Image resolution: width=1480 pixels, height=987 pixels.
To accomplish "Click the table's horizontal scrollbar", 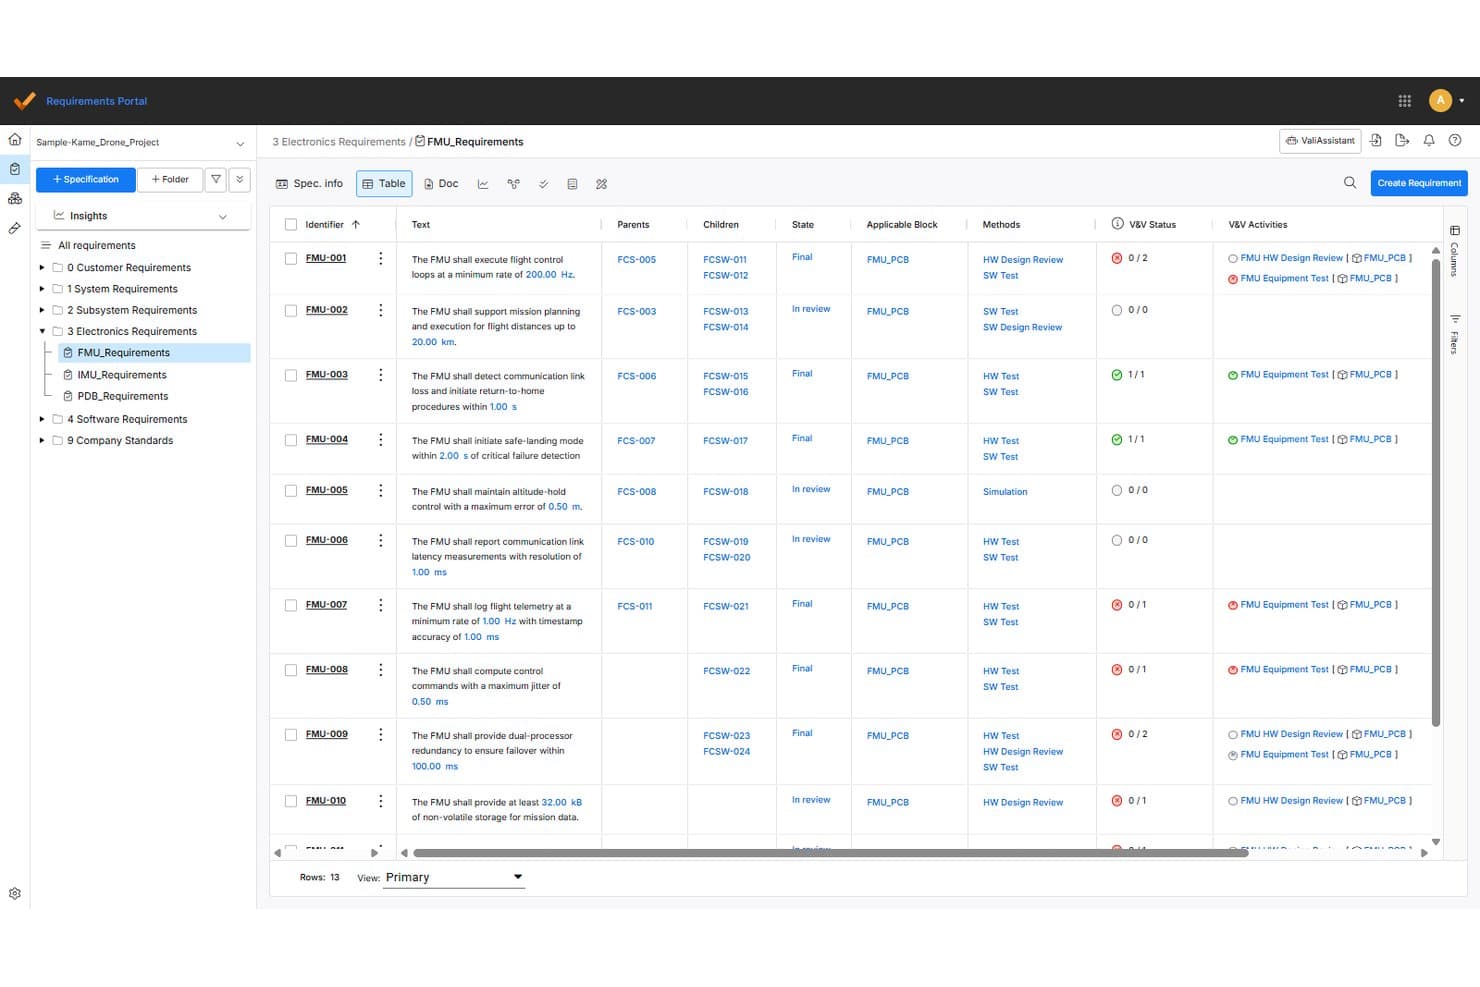I will point(830,853).
